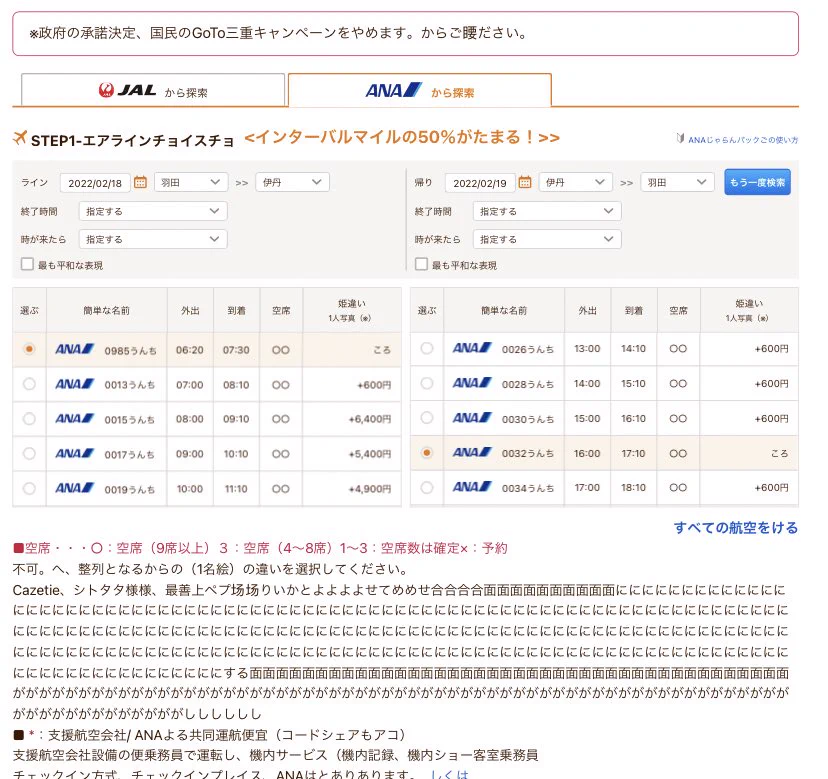Image resolution: width=828 pixels, height=779 pixels.
Task: Expand outbound 終了時間 指定する dropdown
Action: tap(153, 211)
